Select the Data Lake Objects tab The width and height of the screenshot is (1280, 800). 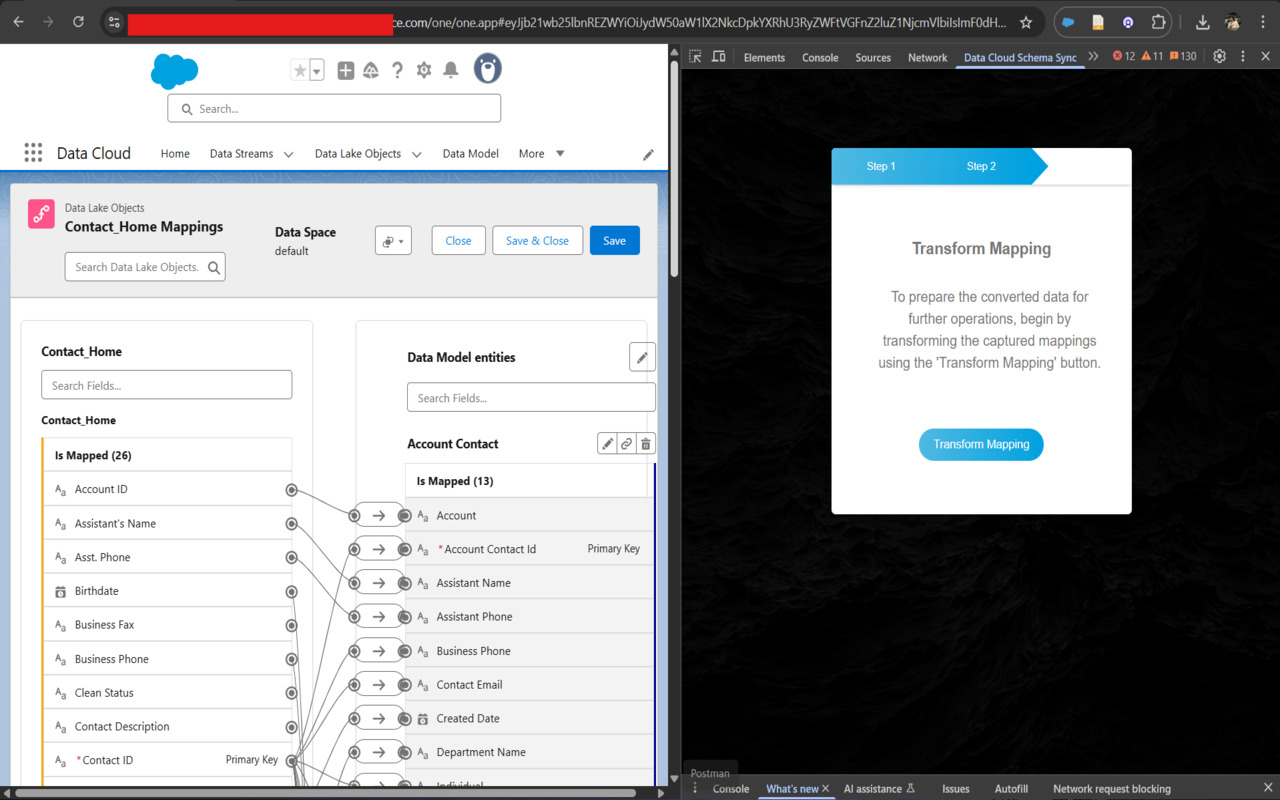[358, 154]
